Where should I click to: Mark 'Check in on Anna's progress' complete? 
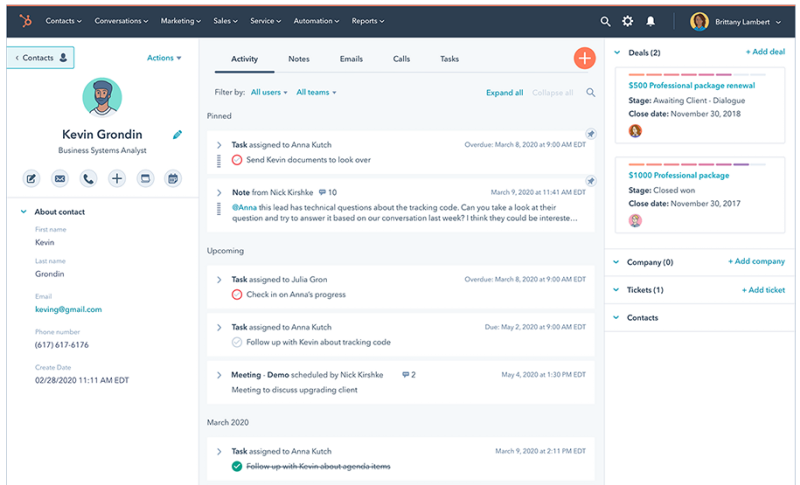[x=237, y=294]
